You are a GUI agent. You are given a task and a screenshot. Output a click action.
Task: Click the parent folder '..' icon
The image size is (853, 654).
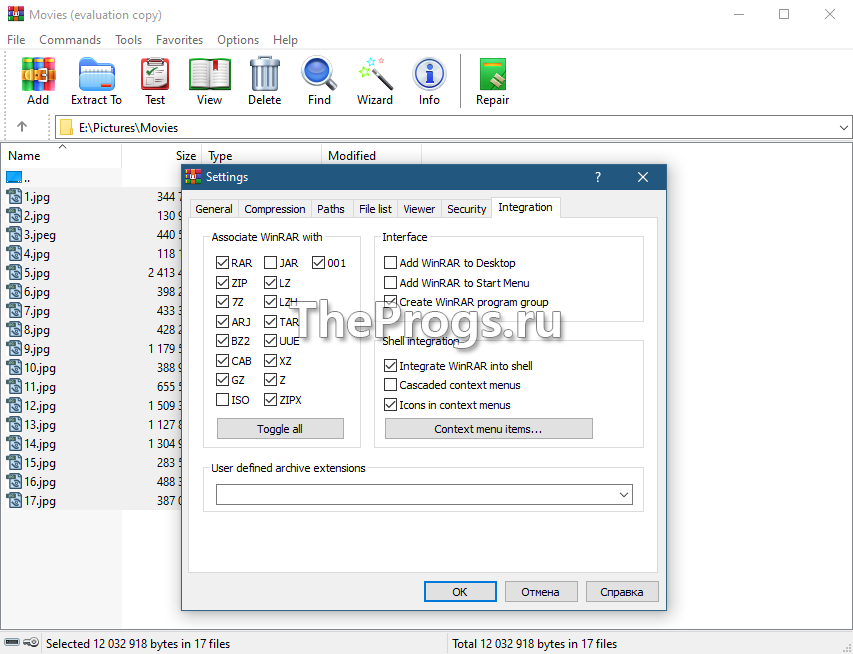[14, 177]
